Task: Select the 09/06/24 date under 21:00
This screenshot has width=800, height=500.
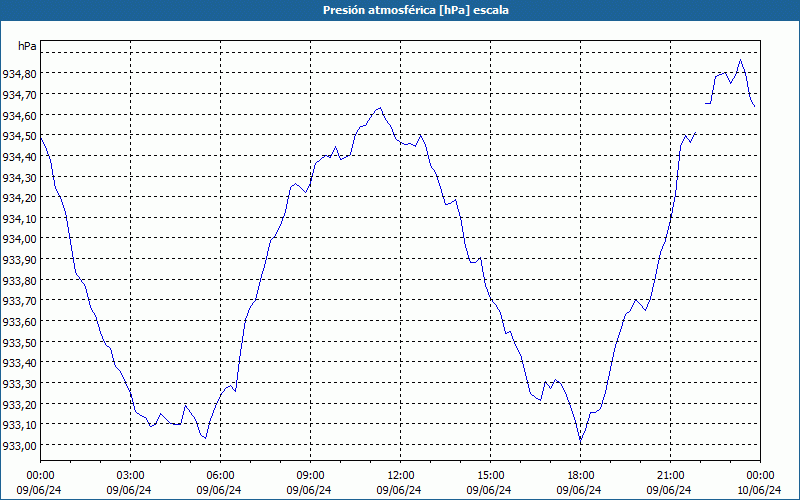Action: point(669,490)
